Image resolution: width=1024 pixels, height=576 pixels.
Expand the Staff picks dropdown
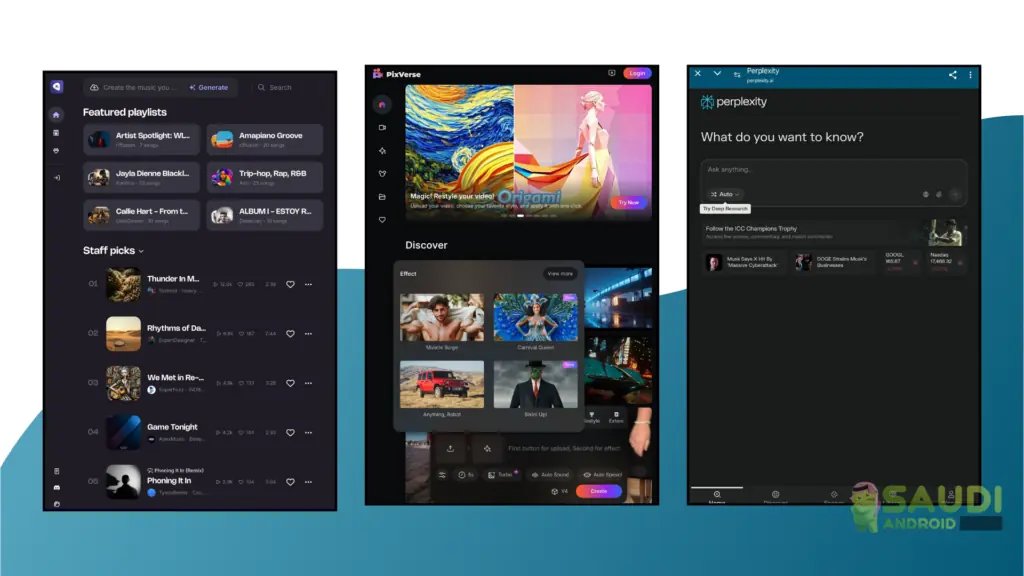[141, 251]
